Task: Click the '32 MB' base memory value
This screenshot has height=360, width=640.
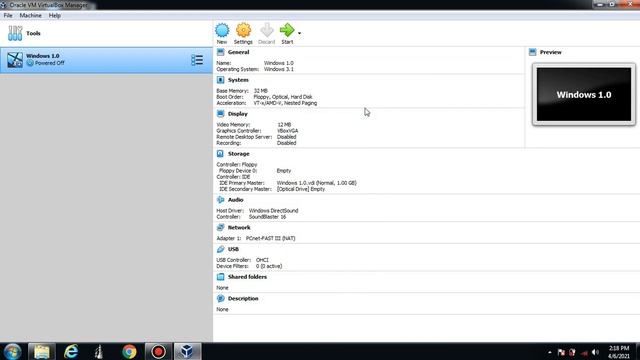Action: tap(260, 91)
